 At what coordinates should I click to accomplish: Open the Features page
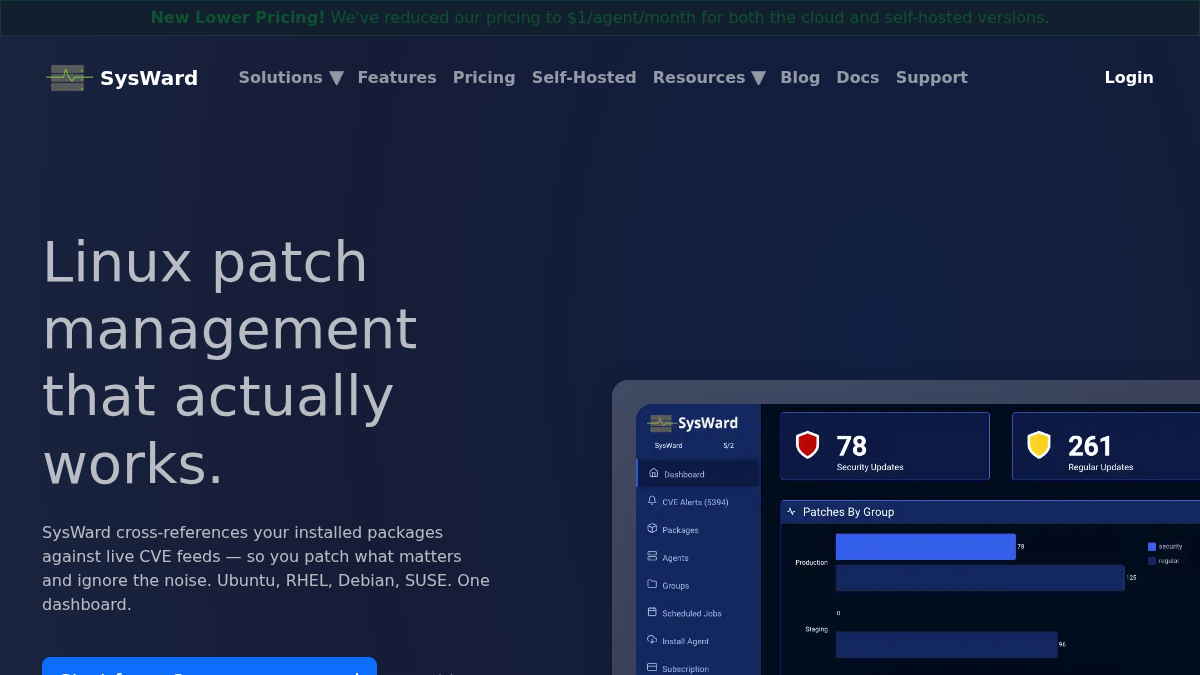tap(397, 77)
